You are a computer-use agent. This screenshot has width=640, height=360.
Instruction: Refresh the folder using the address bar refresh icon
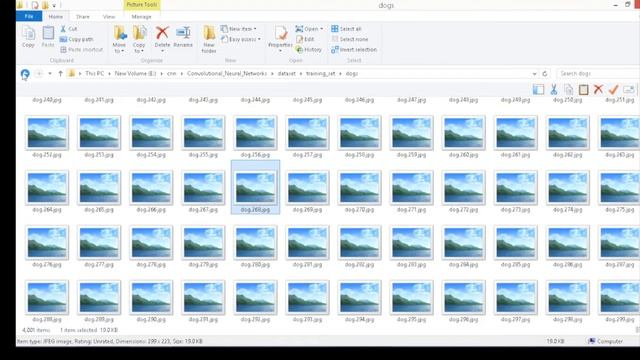click(544, 74)
